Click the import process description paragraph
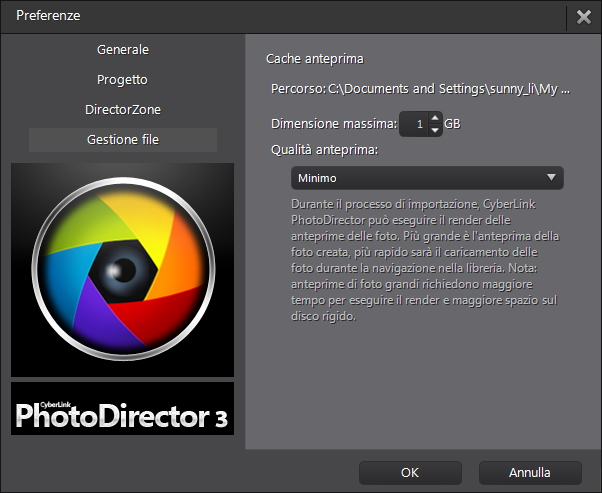The width and height of the screenshot is (602, 493). pyautogui.click(x=425, y=260)
